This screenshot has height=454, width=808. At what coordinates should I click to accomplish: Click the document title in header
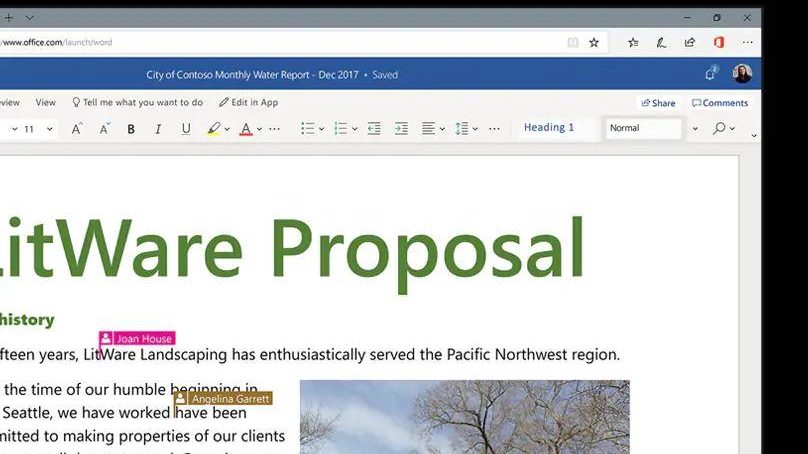click(252, 75)
